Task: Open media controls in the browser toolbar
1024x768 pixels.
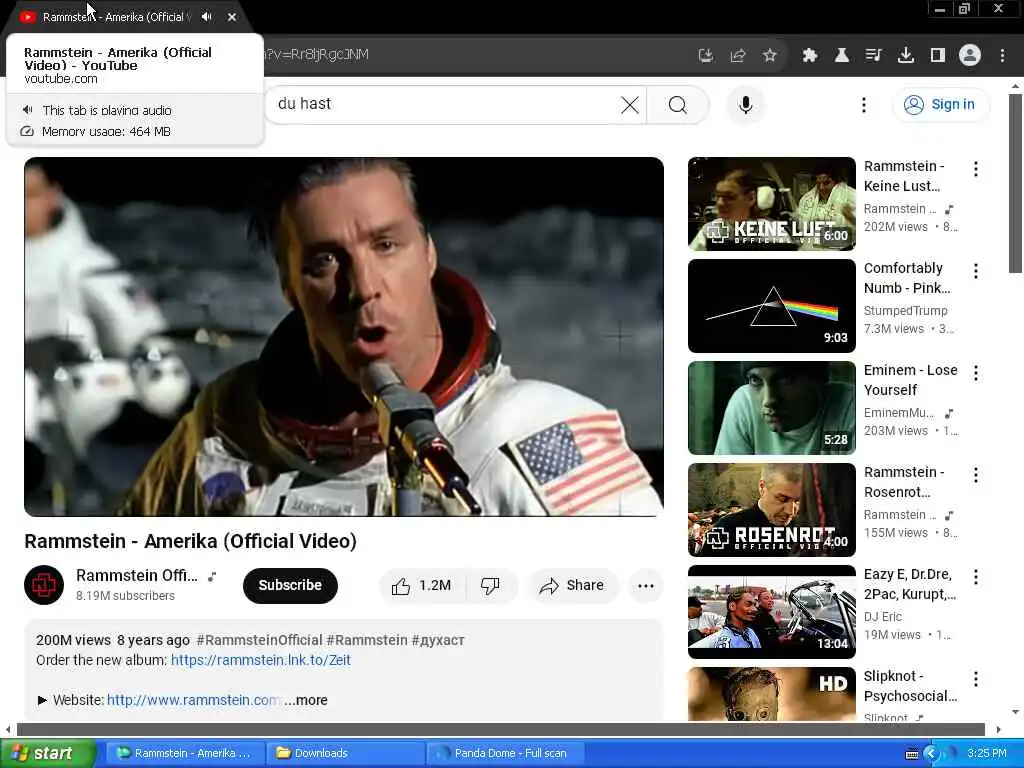Action: 873,56
